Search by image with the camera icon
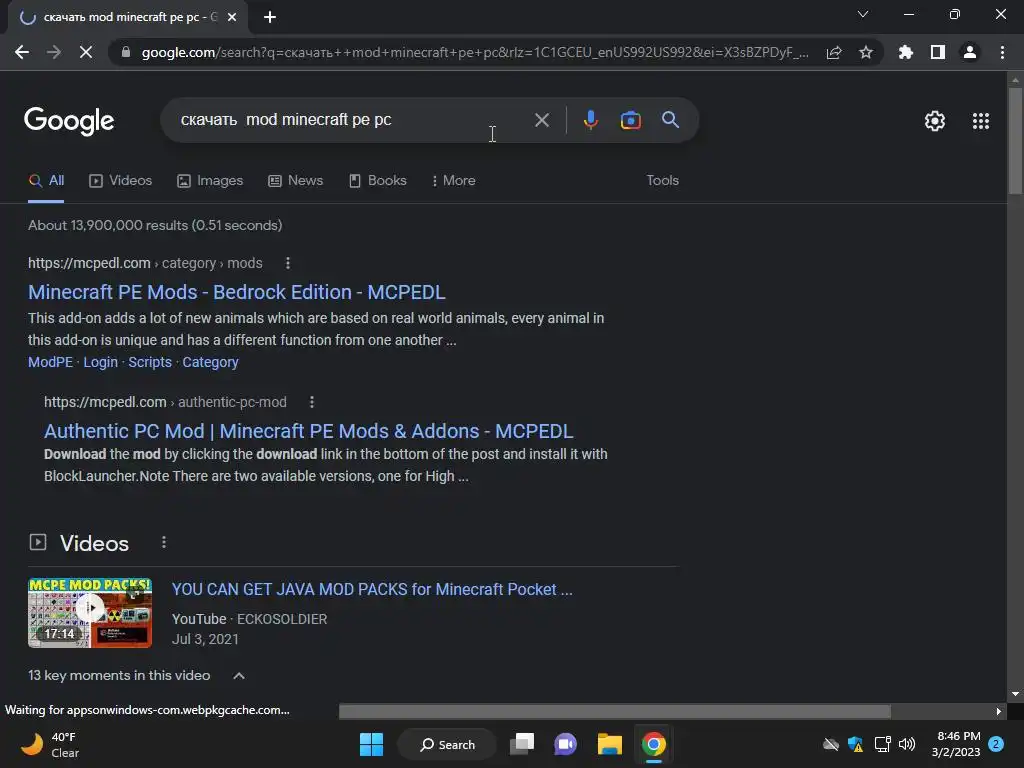 click(630, 120)
